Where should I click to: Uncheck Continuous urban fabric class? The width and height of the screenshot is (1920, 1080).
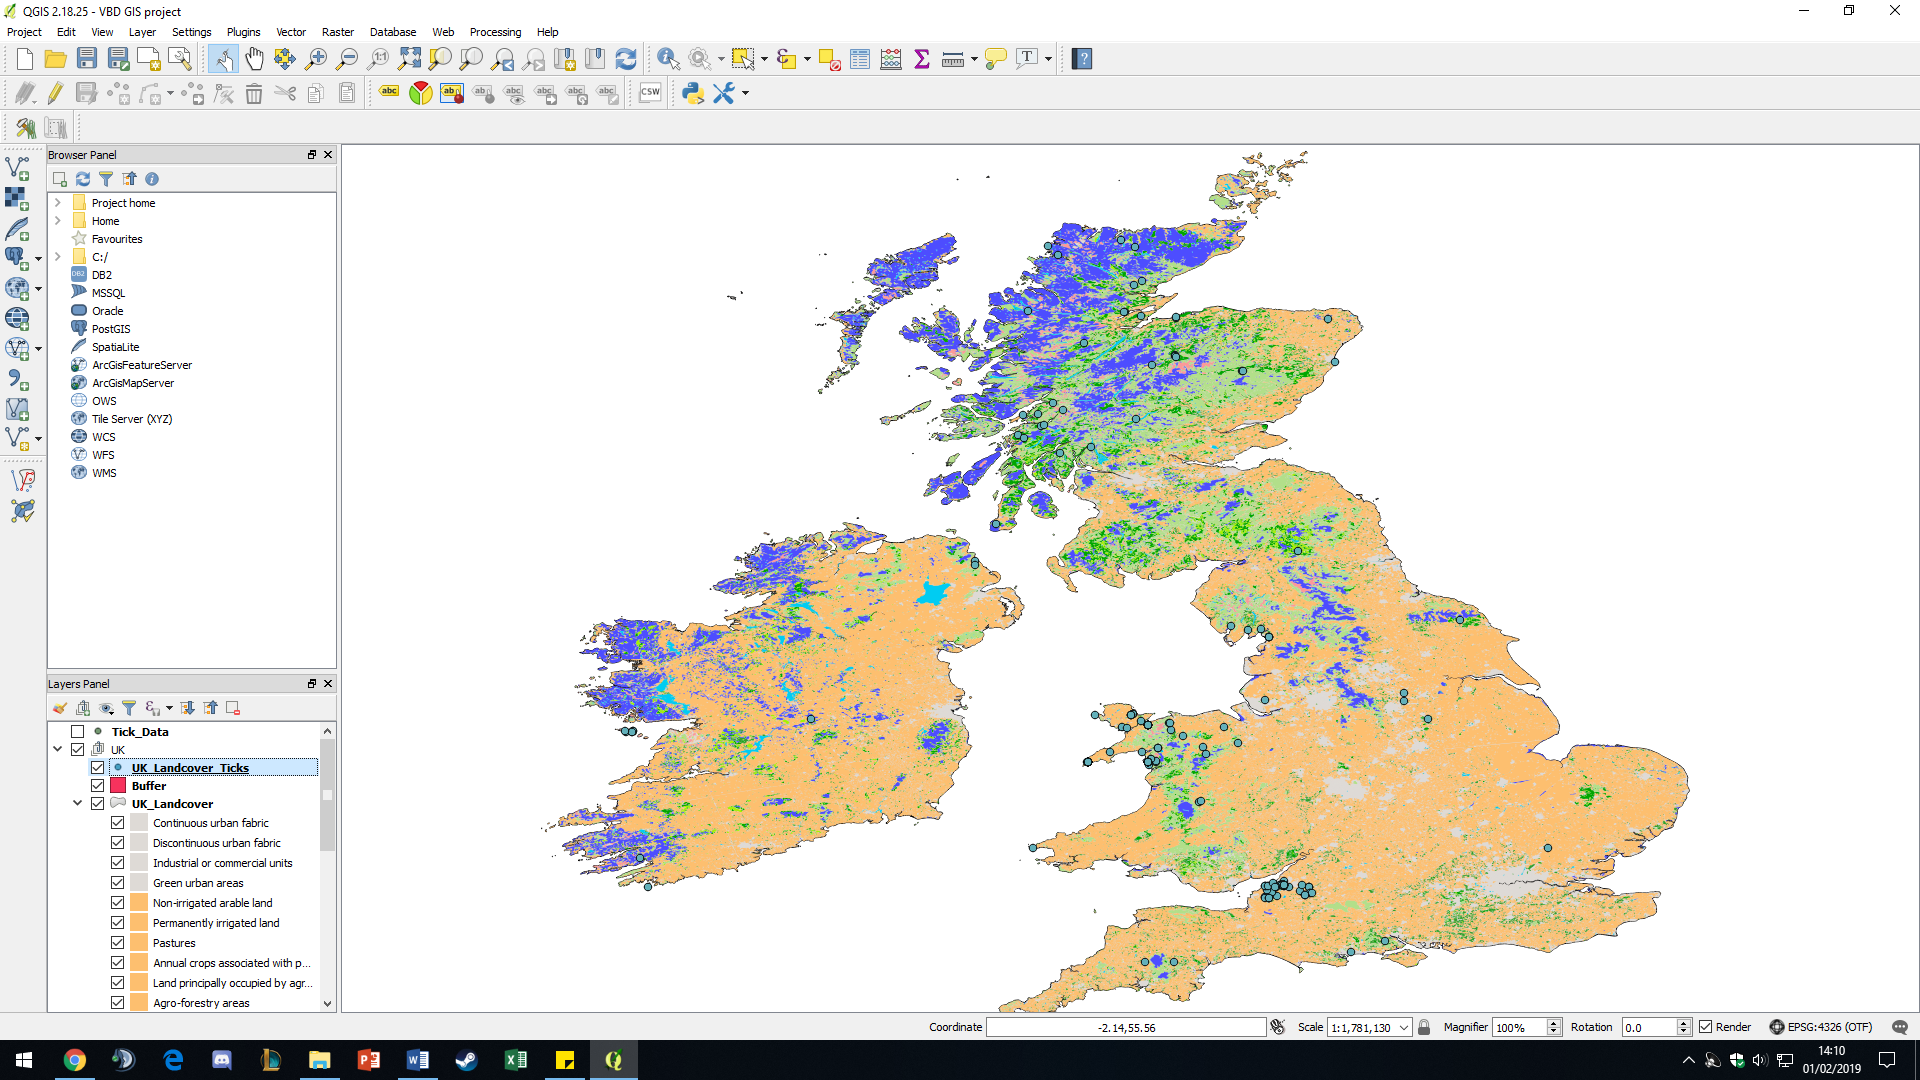pos(118,823)
